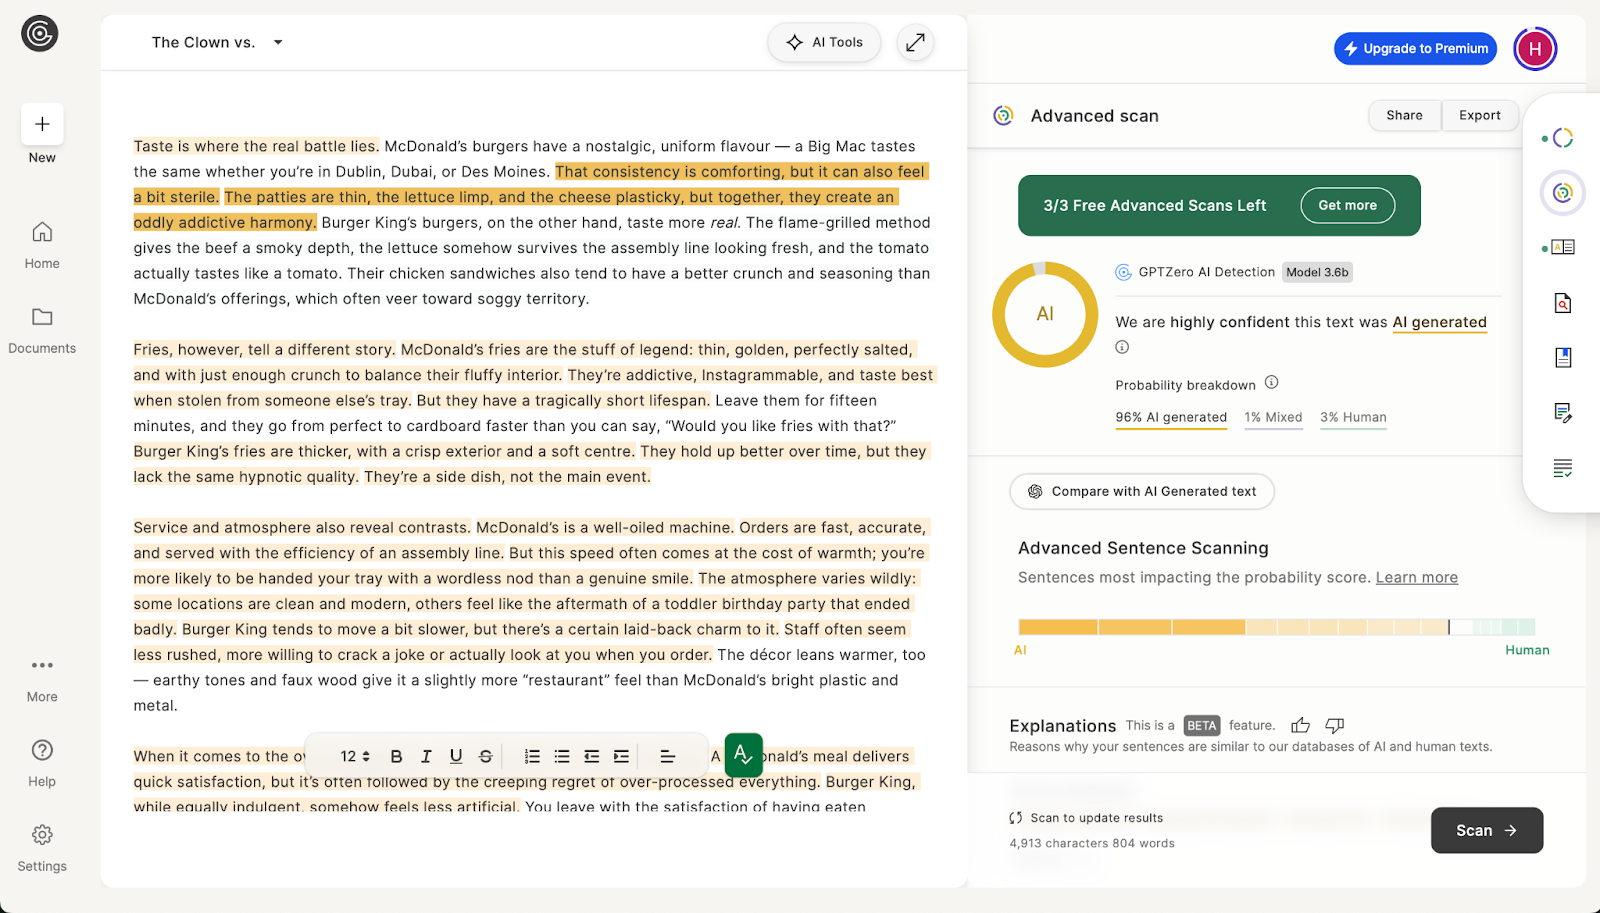Toggle italic formatting in the text toolbar

(x=426, y=756)
